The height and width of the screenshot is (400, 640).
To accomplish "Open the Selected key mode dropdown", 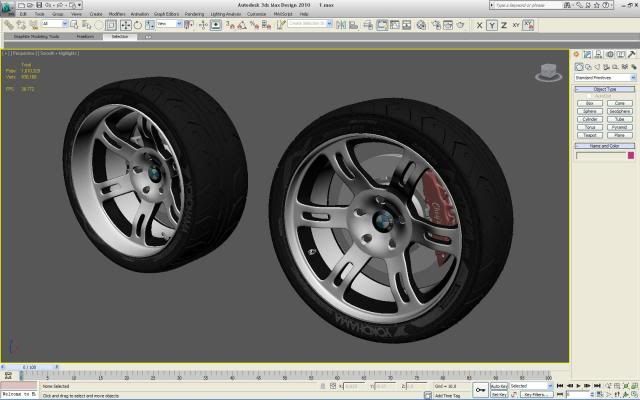I will click(531, 386).
